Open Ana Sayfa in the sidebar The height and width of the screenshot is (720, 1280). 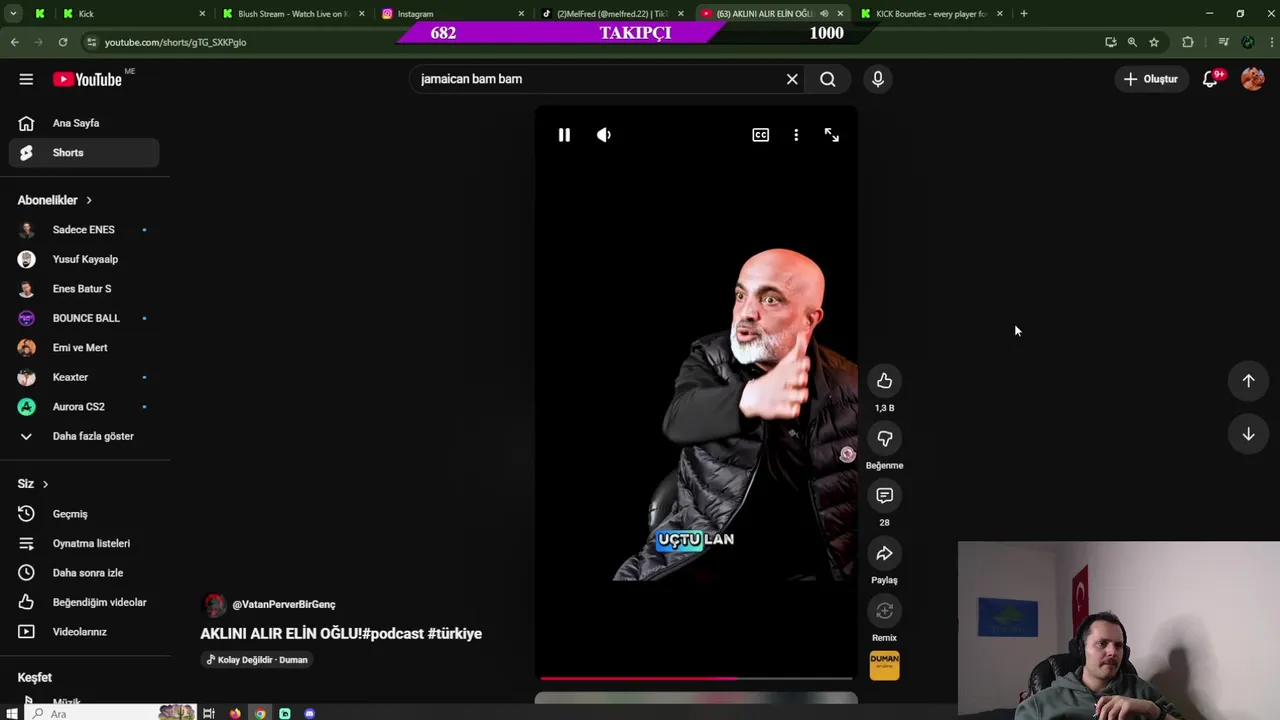[85, 123]
